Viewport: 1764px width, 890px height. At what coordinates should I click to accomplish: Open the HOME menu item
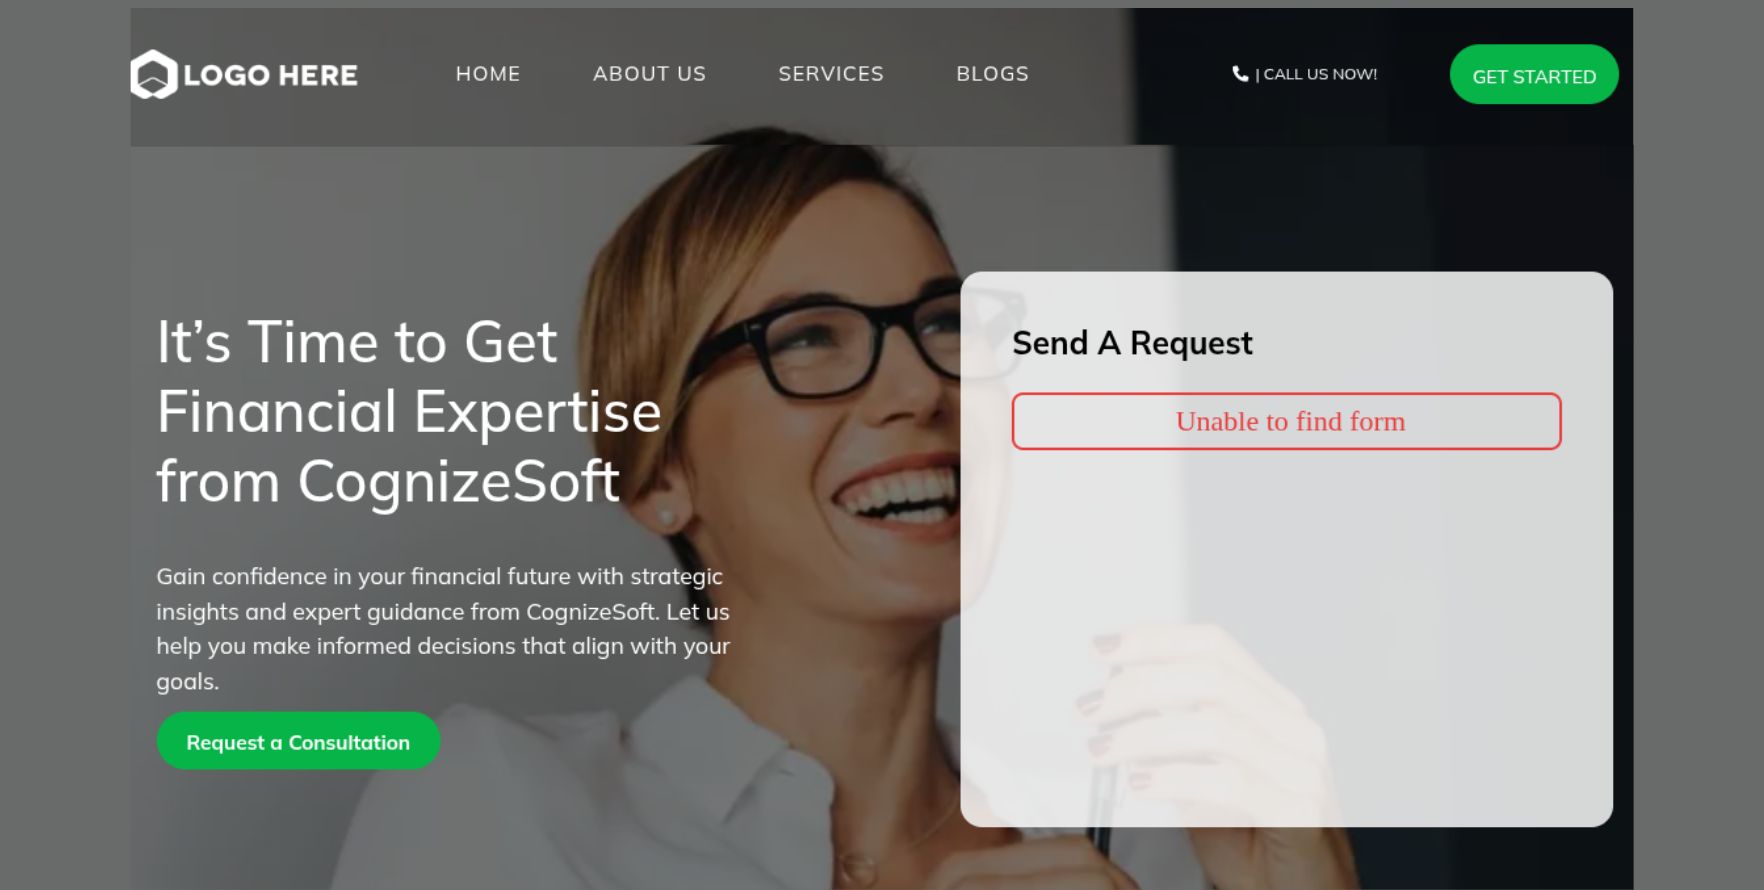tap(488, 74)
